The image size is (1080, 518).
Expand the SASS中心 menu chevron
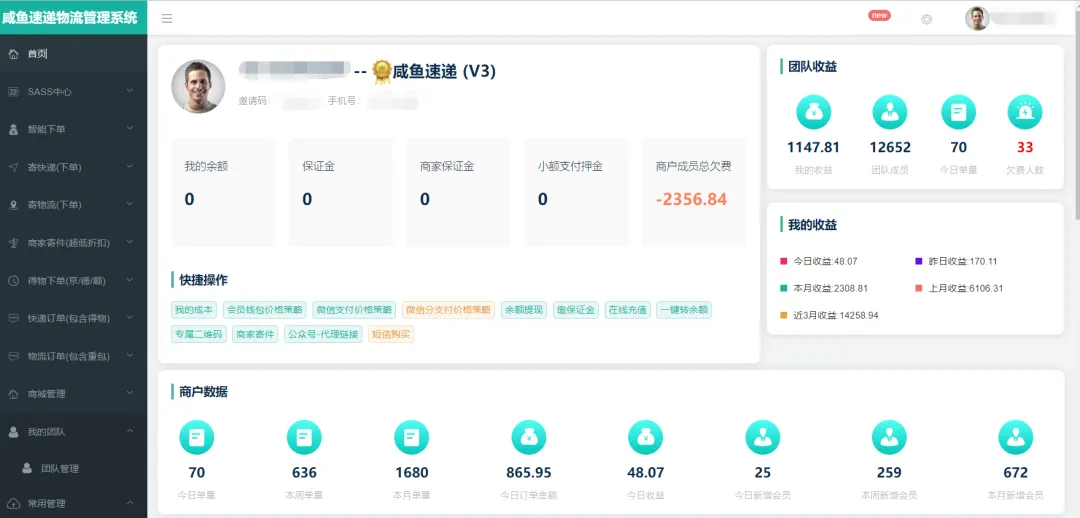click(x=130, y=91)
